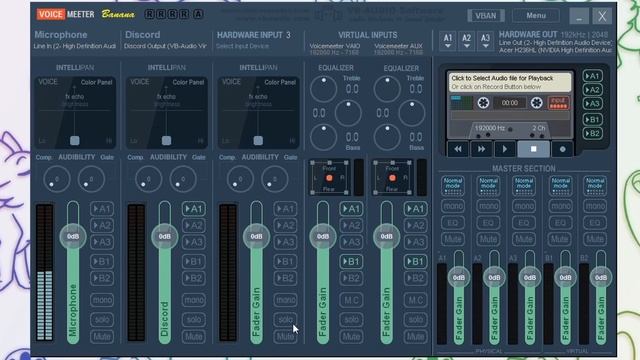
Task: Click the Discord Intellipan position square
Action: click(166, 141)
